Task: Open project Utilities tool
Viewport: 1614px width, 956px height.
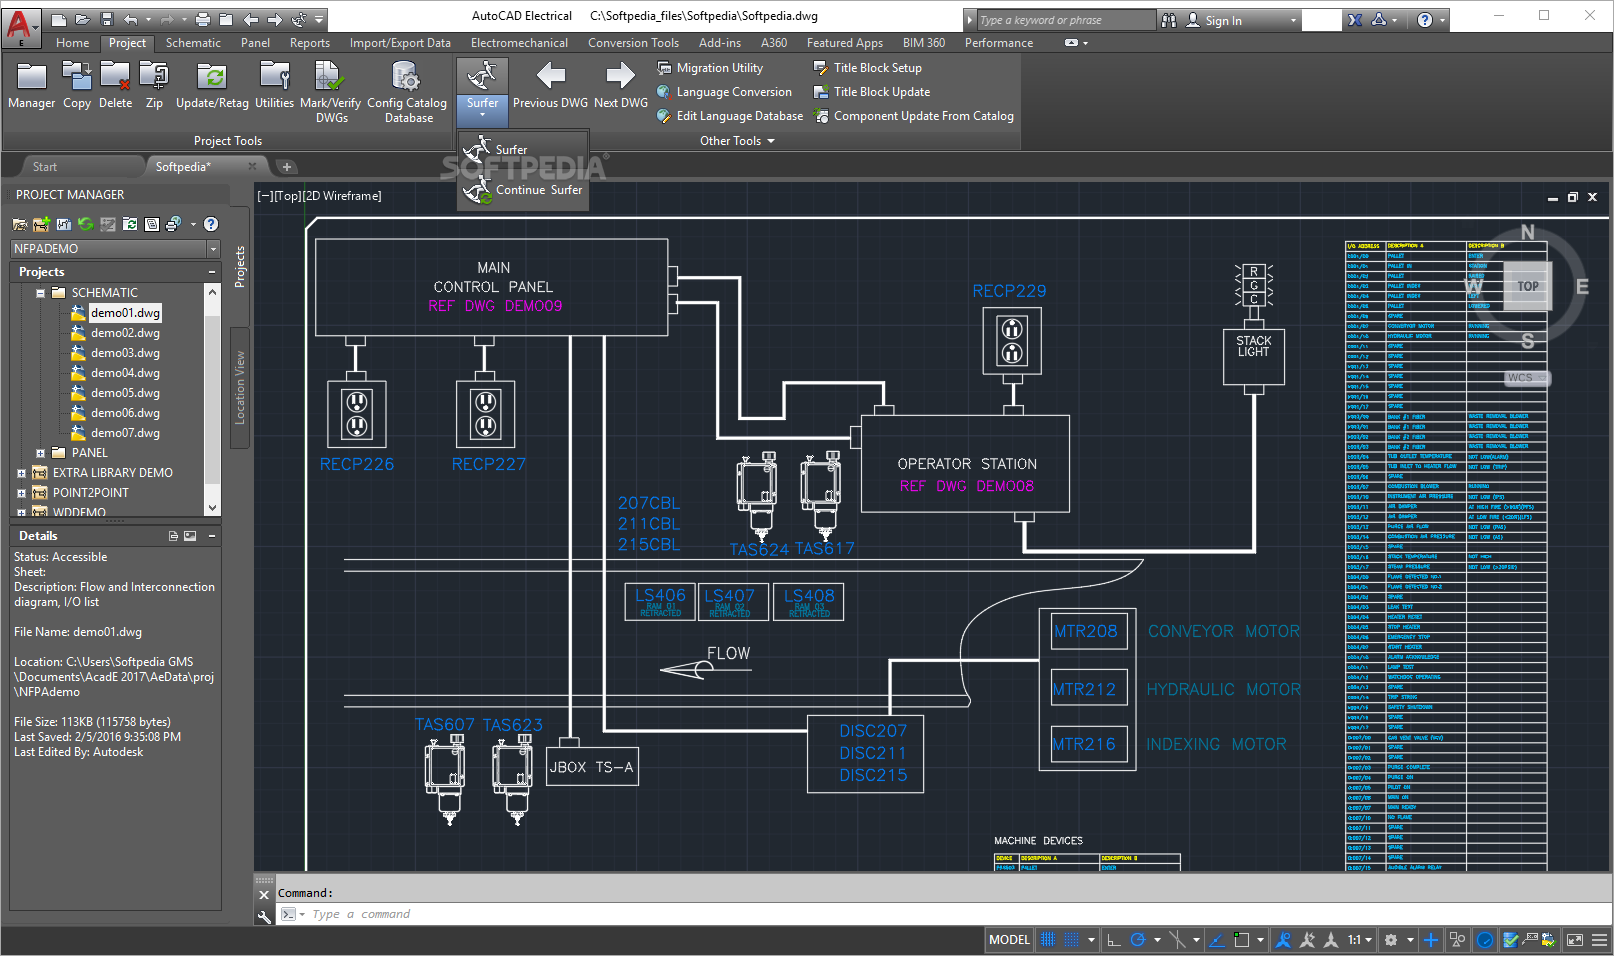Action: [274, 85]
